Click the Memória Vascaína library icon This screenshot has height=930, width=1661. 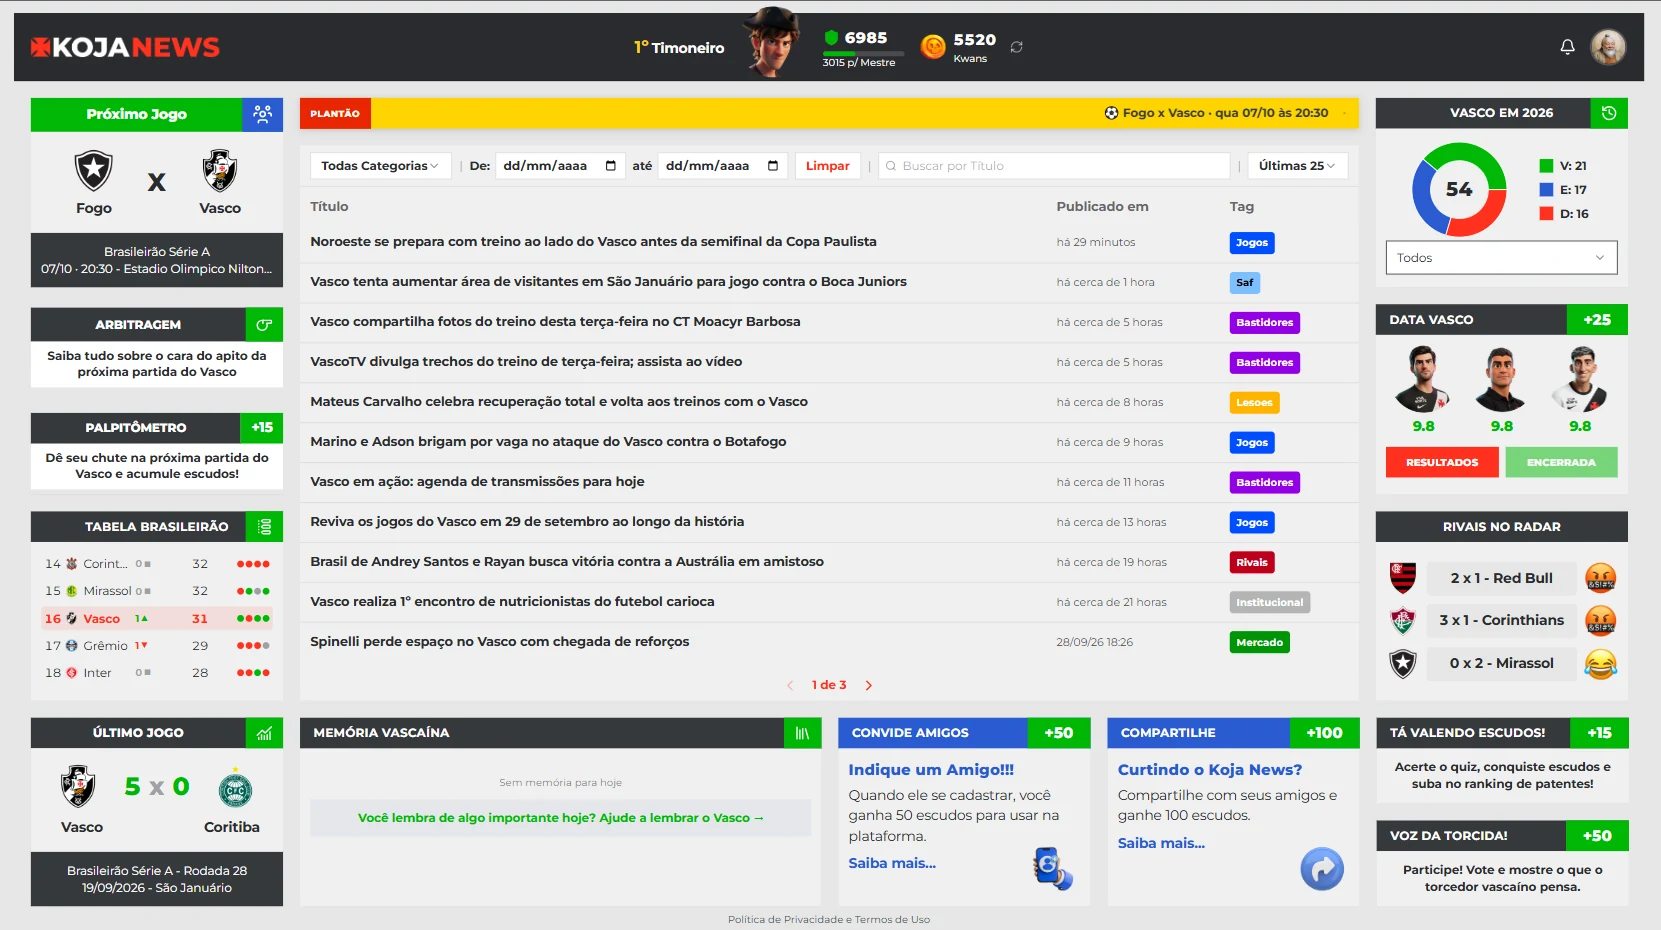(x=802, y=733)
